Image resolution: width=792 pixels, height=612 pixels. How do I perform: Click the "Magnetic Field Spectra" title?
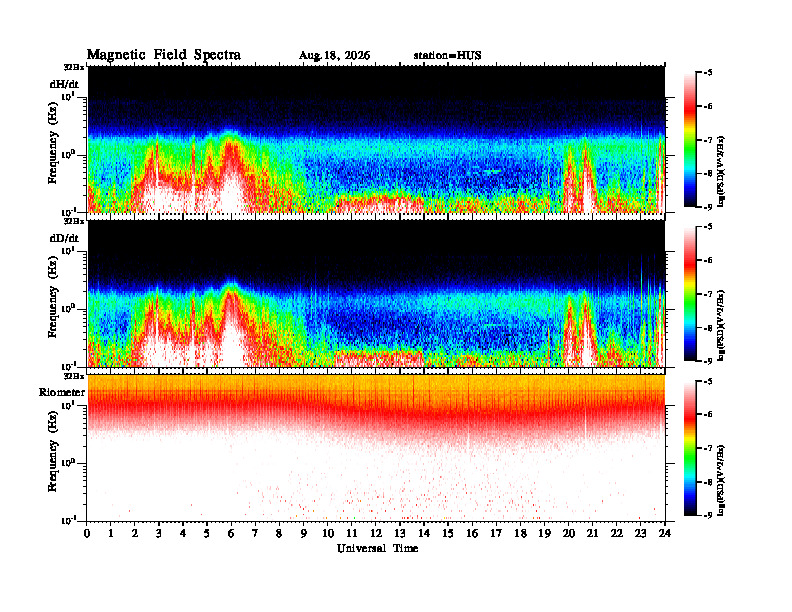point(164,55)
